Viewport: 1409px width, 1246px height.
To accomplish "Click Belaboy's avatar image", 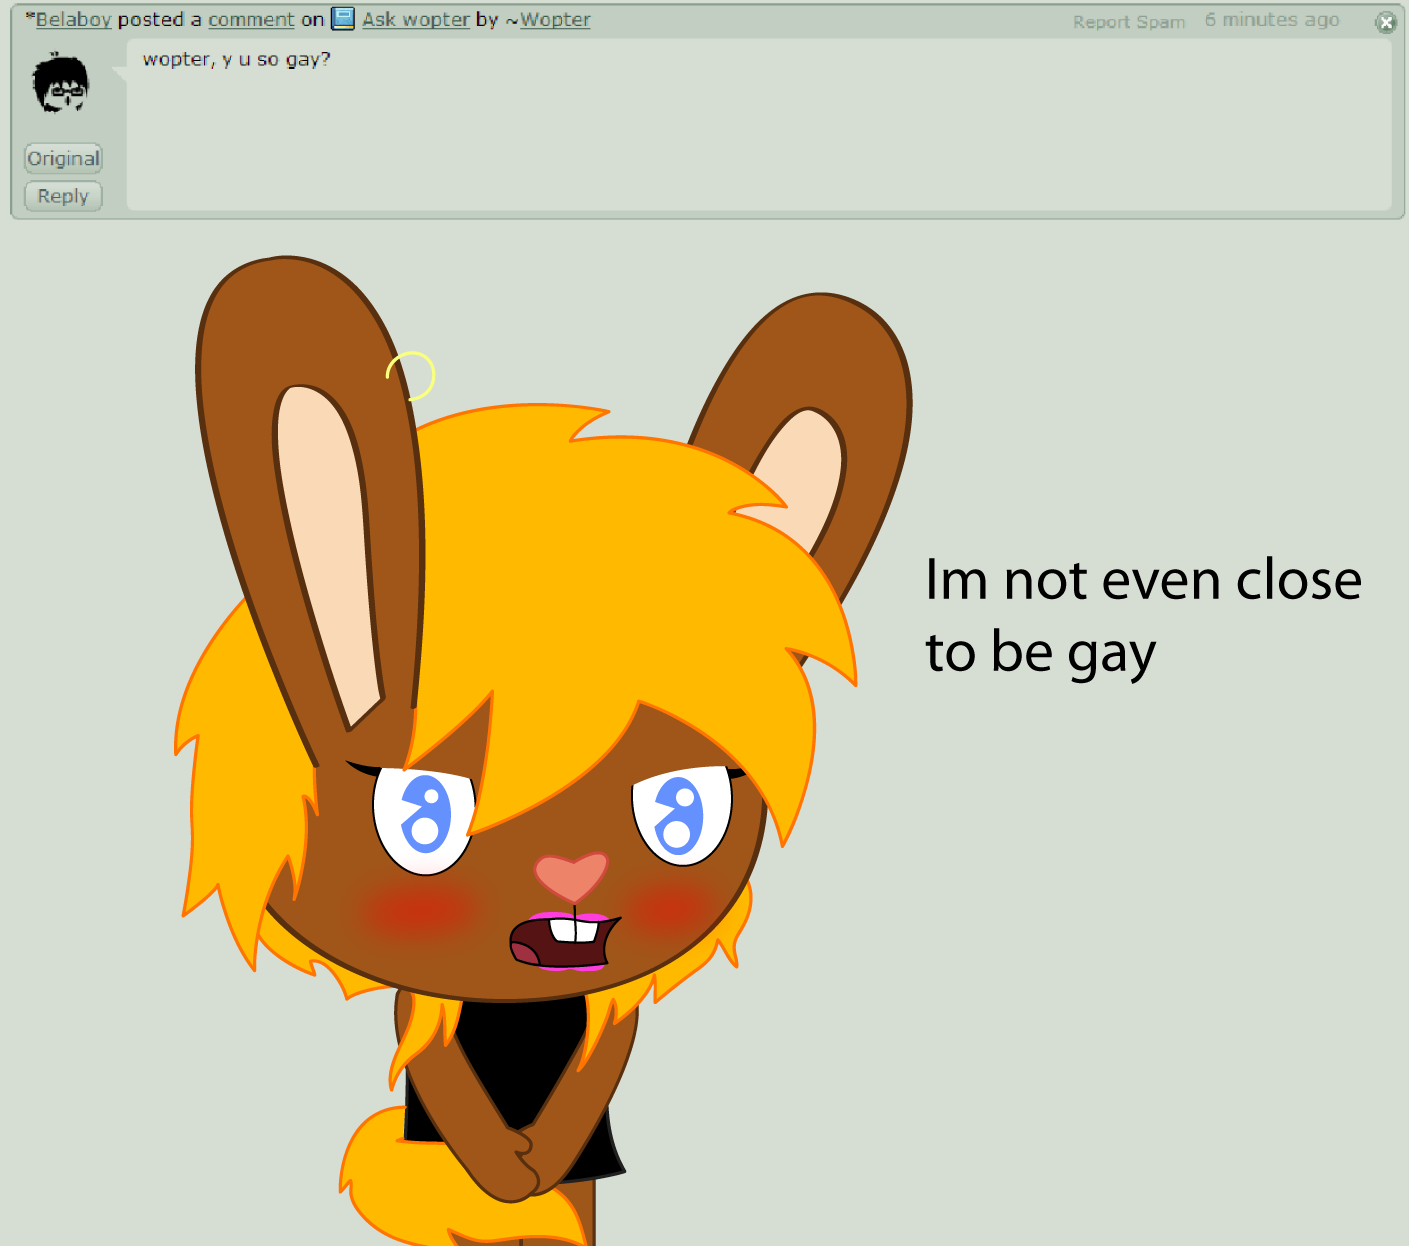I will (61, 83).
